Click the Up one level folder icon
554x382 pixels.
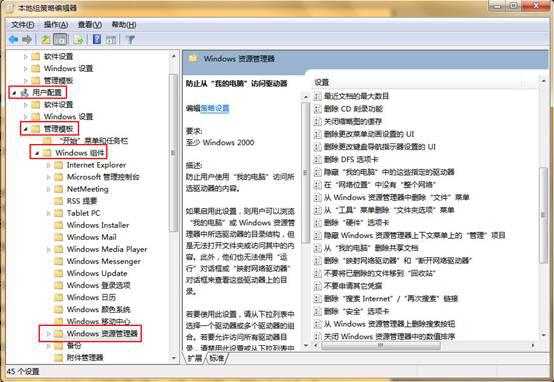(x=45, y=40)
